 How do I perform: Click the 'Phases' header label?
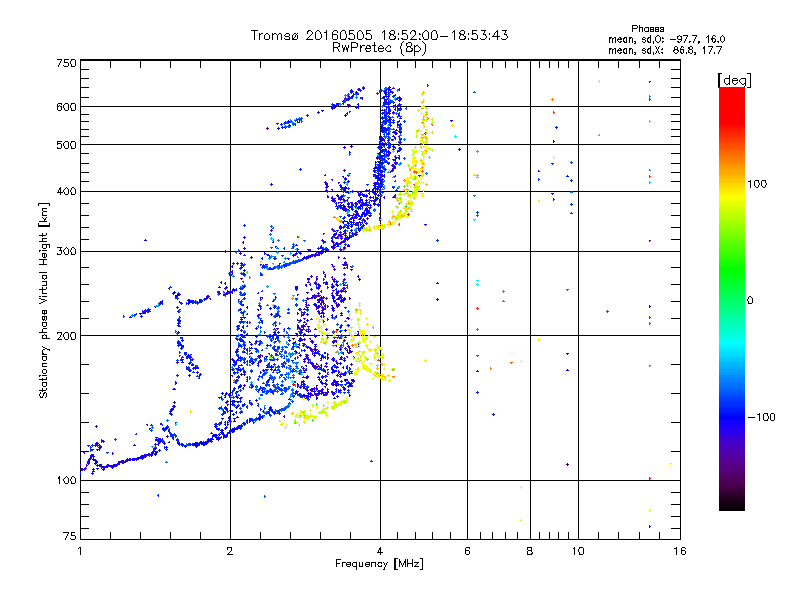(x=647, y=29)
